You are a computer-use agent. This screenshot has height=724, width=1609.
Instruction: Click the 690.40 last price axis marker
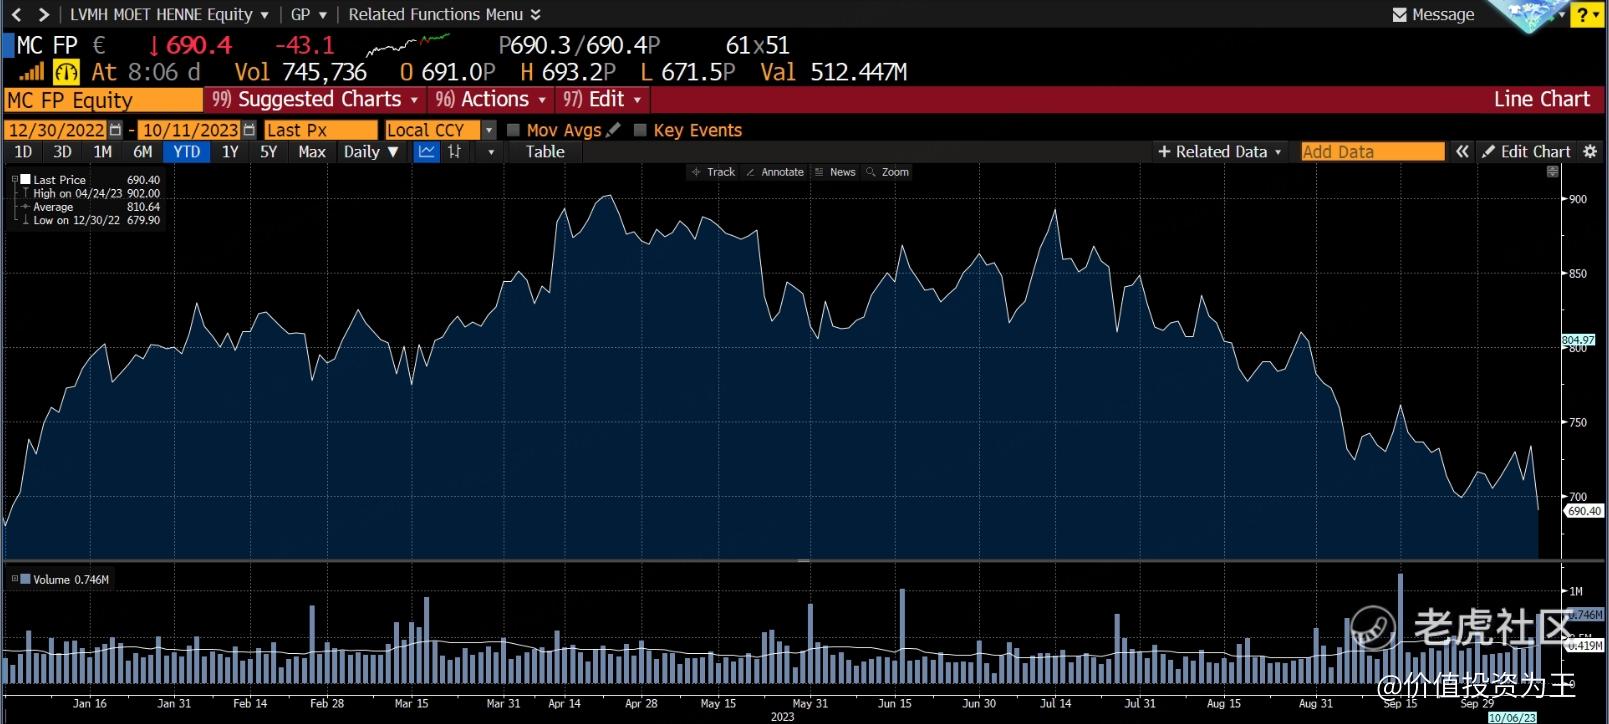1583,511
